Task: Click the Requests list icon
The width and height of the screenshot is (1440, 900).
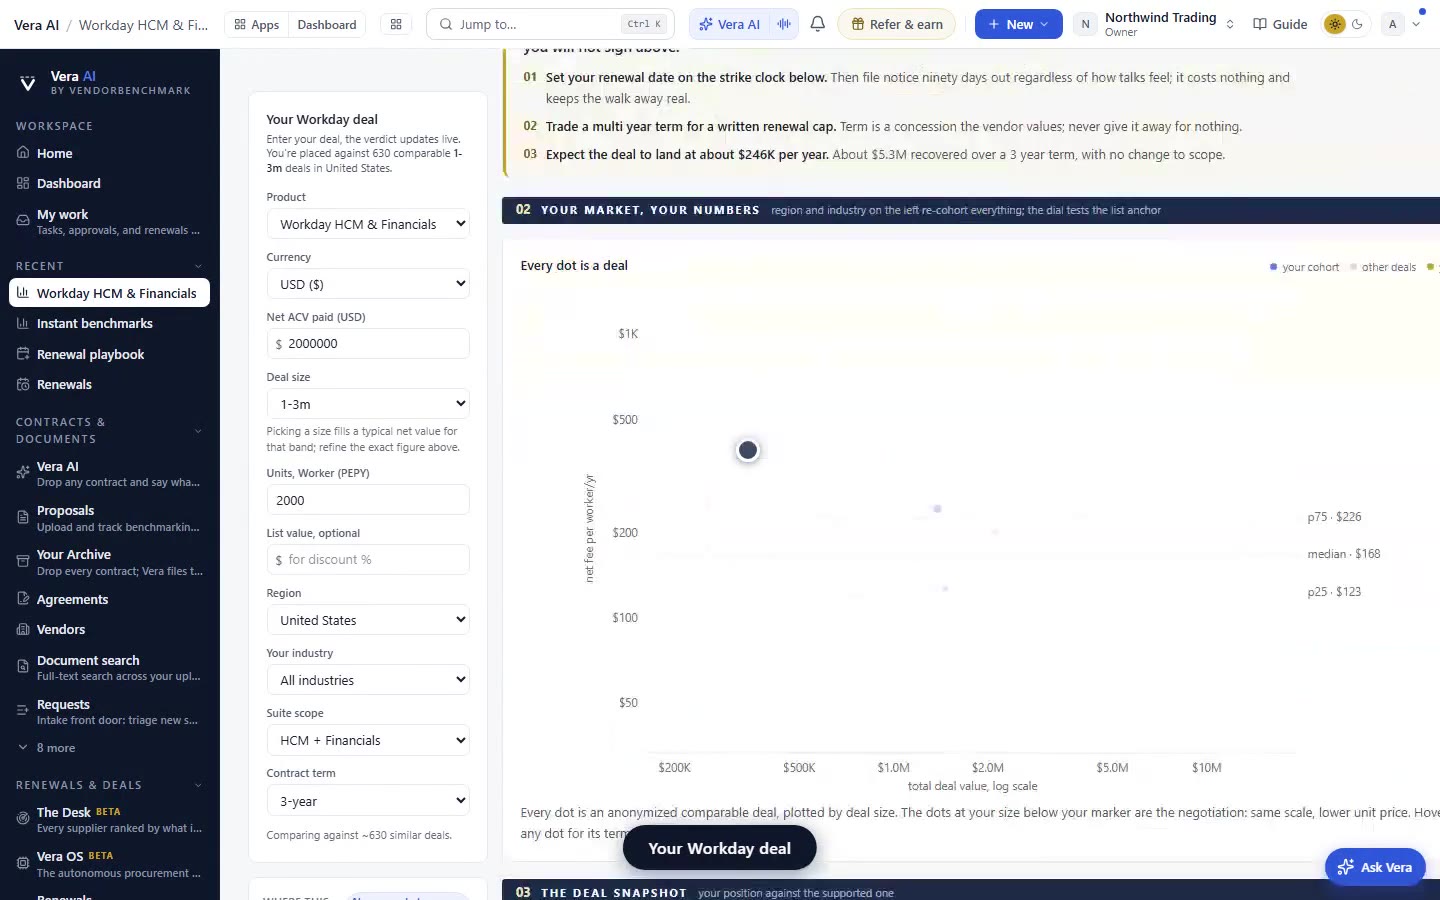Action: (x=23, y=711)
